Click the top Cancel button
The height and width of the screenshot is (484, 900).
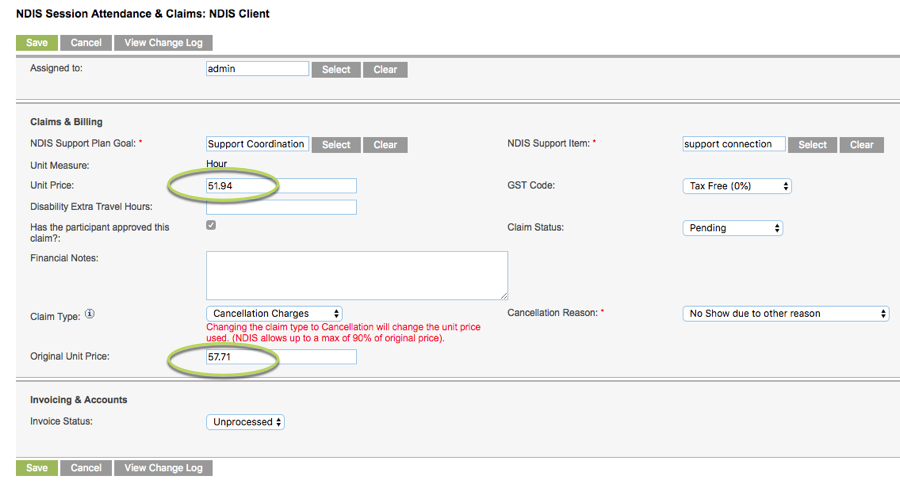click(86, 42)
